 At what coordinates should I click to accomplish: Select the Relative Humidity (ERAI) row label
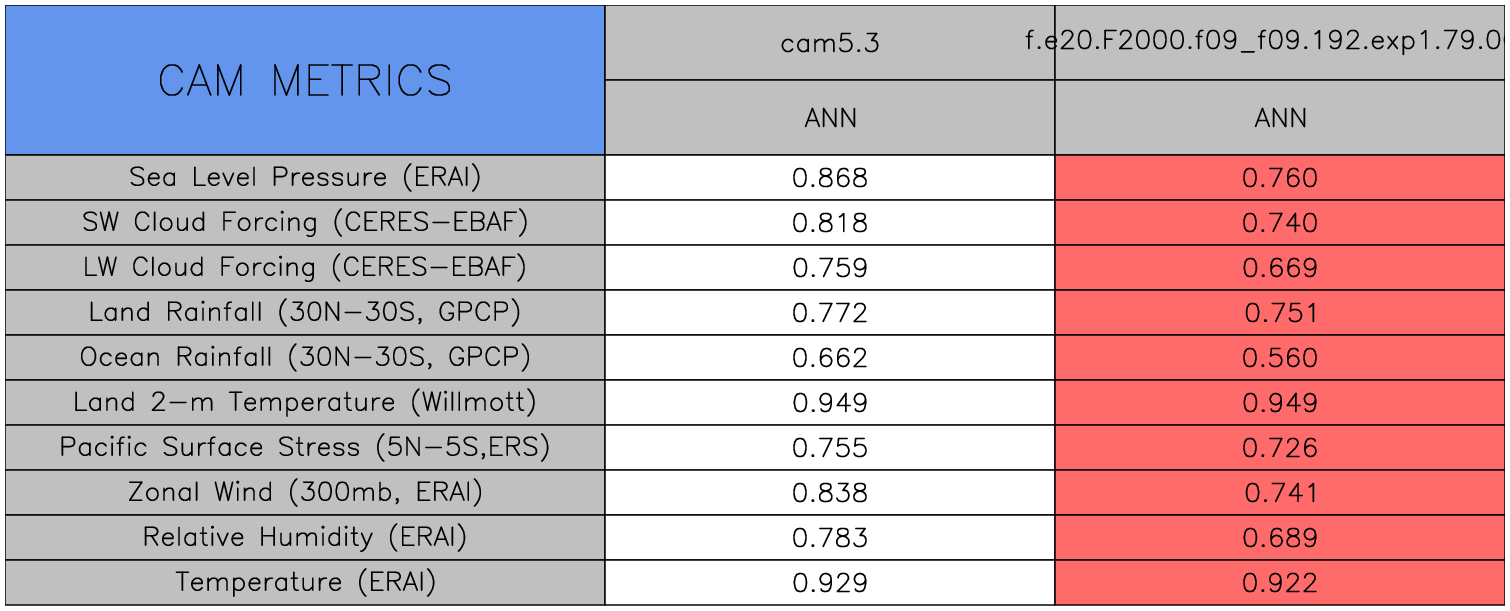click(305, 538)
